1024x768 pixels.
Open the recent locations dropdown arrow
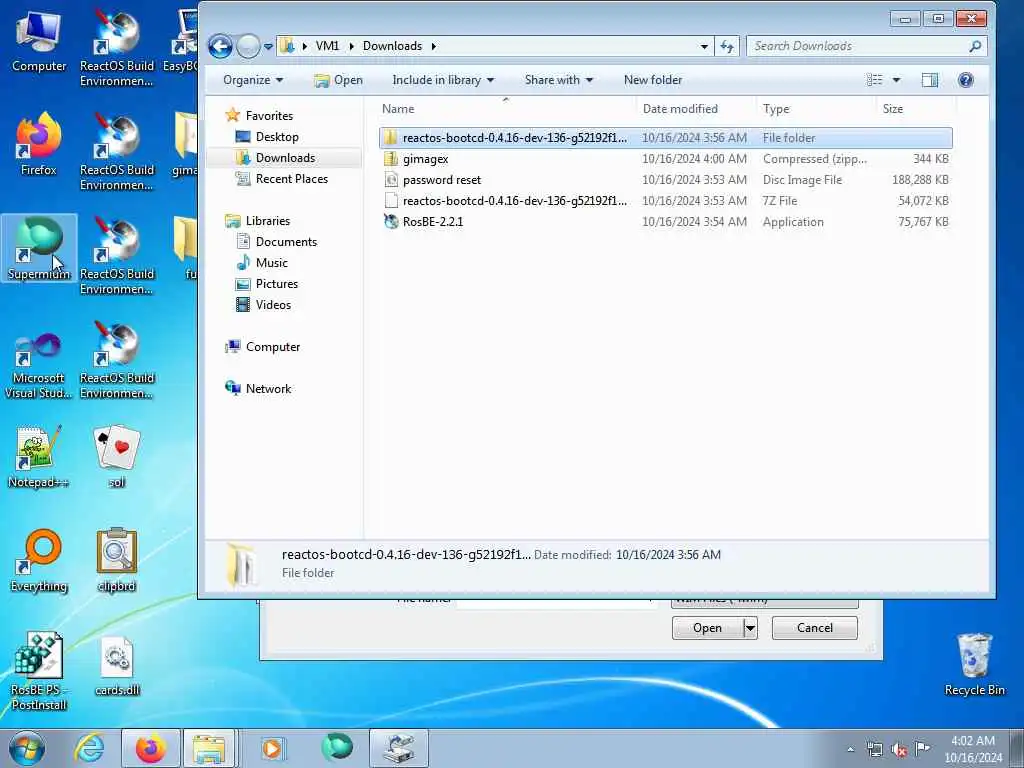pyautogui.click(x=268, y=47)
